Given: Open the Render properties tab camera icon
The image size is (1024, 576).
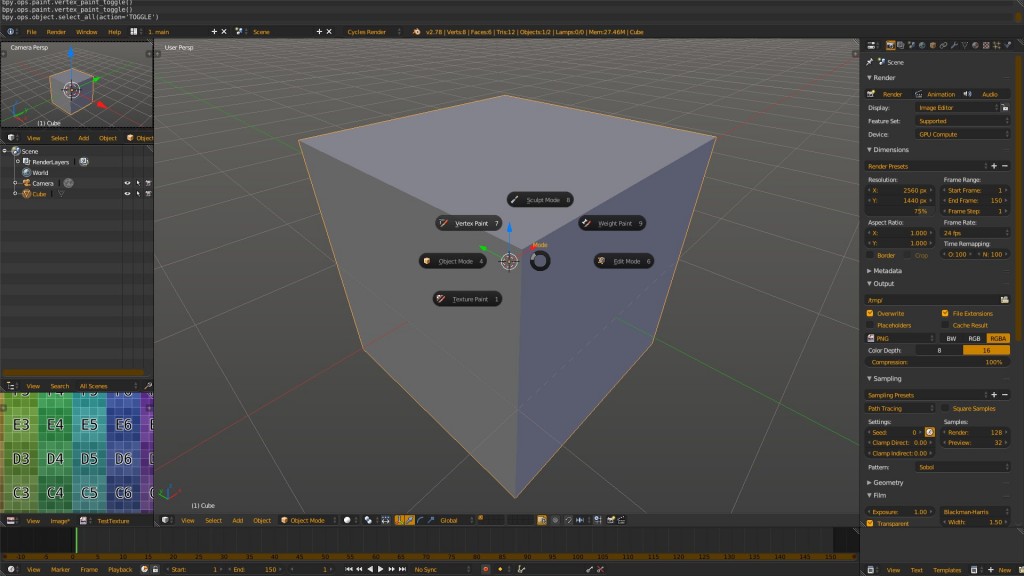Looking at the screenshot, I should pos(890,45).
